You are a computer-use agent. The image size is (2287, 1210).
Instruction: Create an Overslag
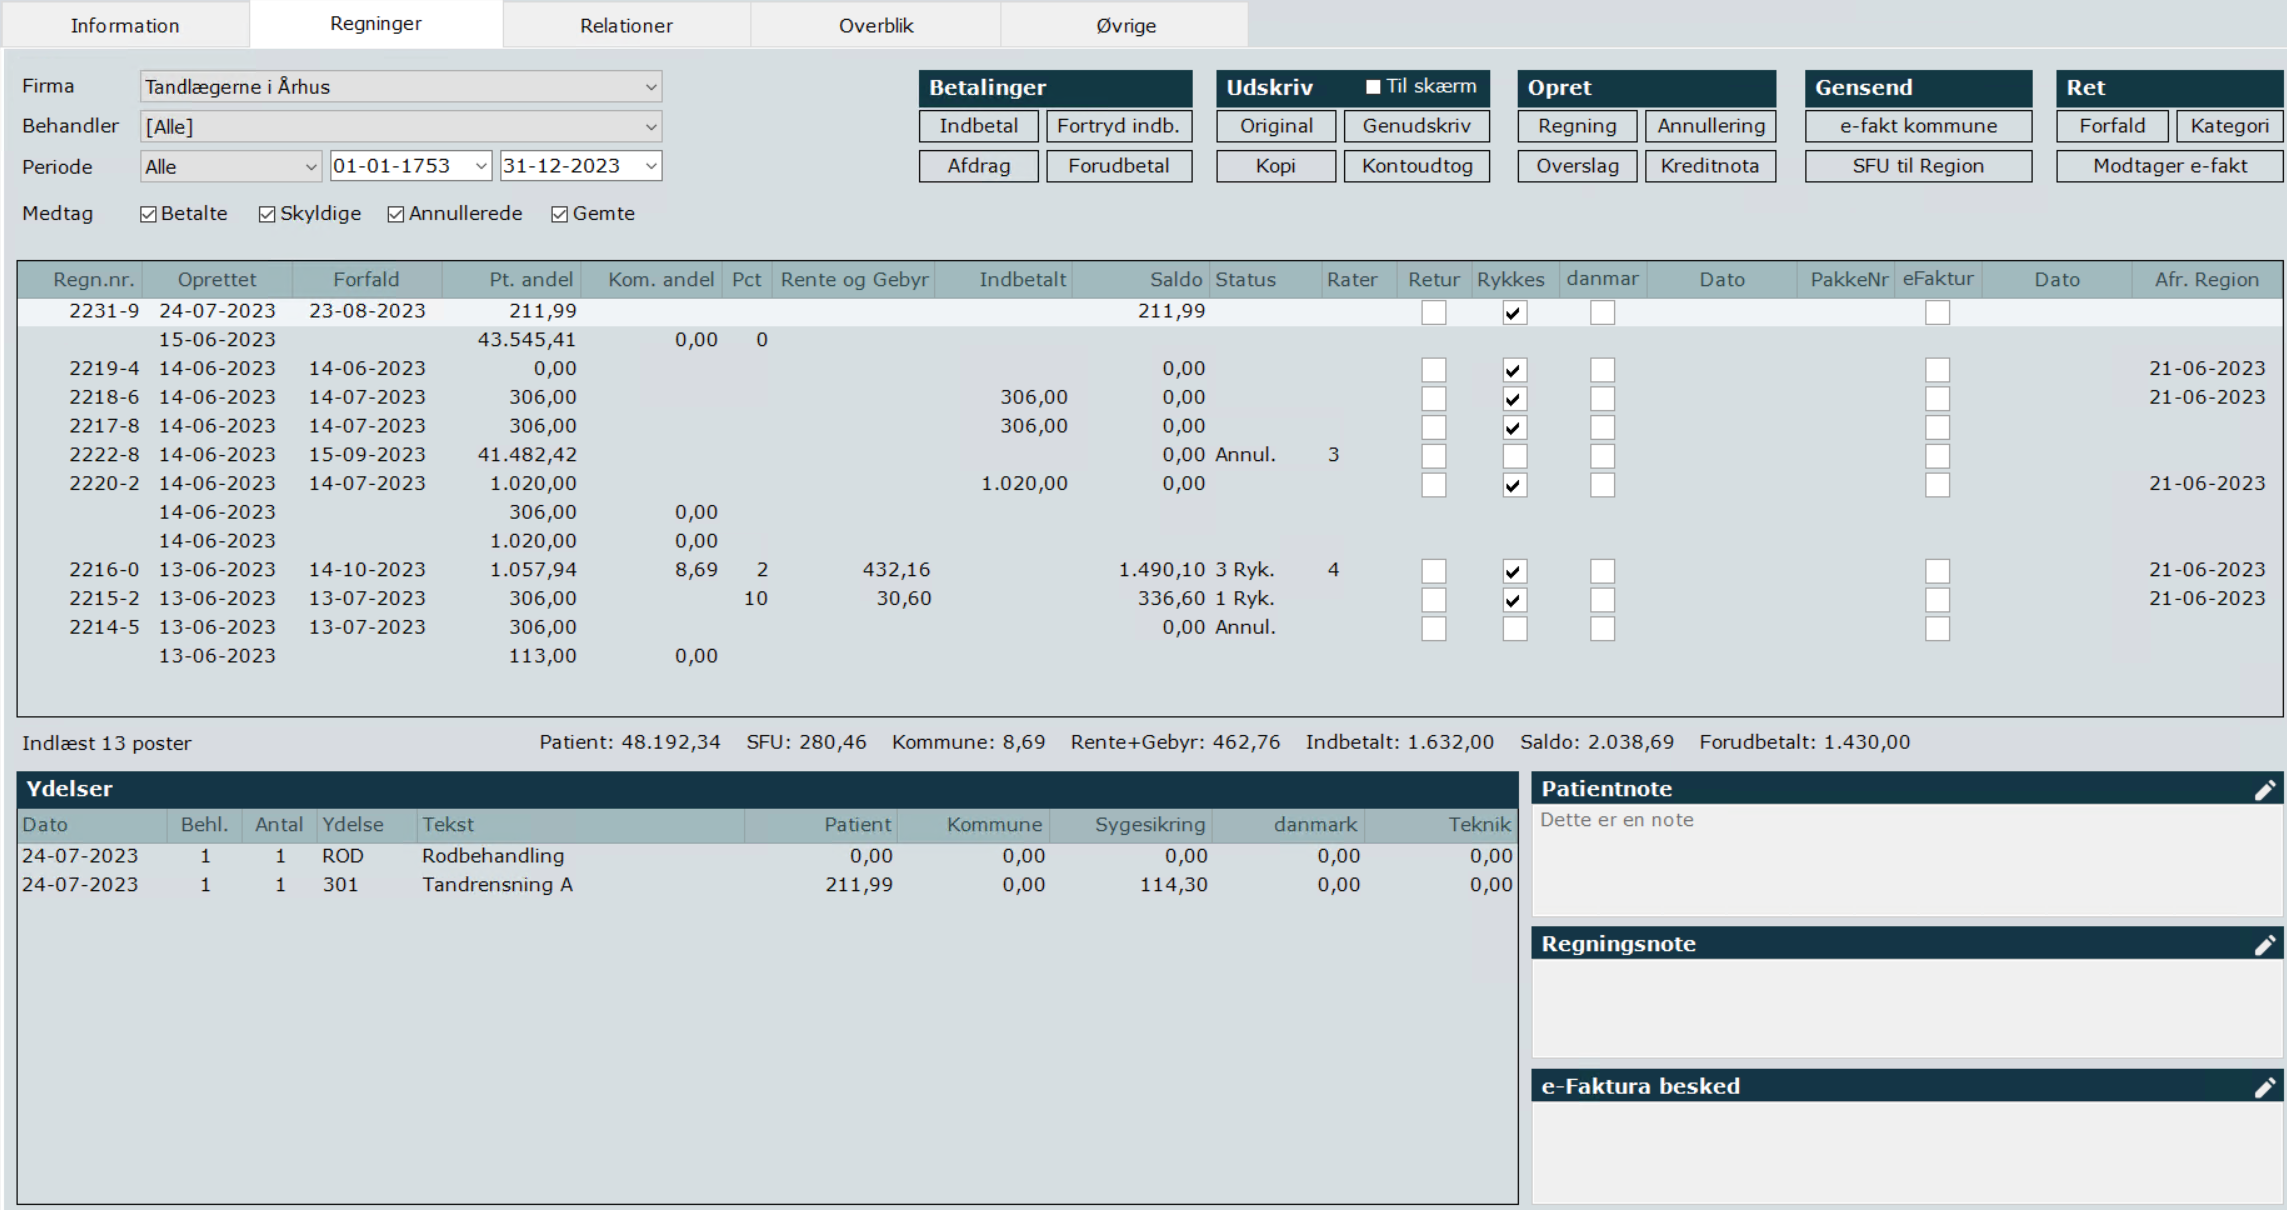(x=1577, y=166)
